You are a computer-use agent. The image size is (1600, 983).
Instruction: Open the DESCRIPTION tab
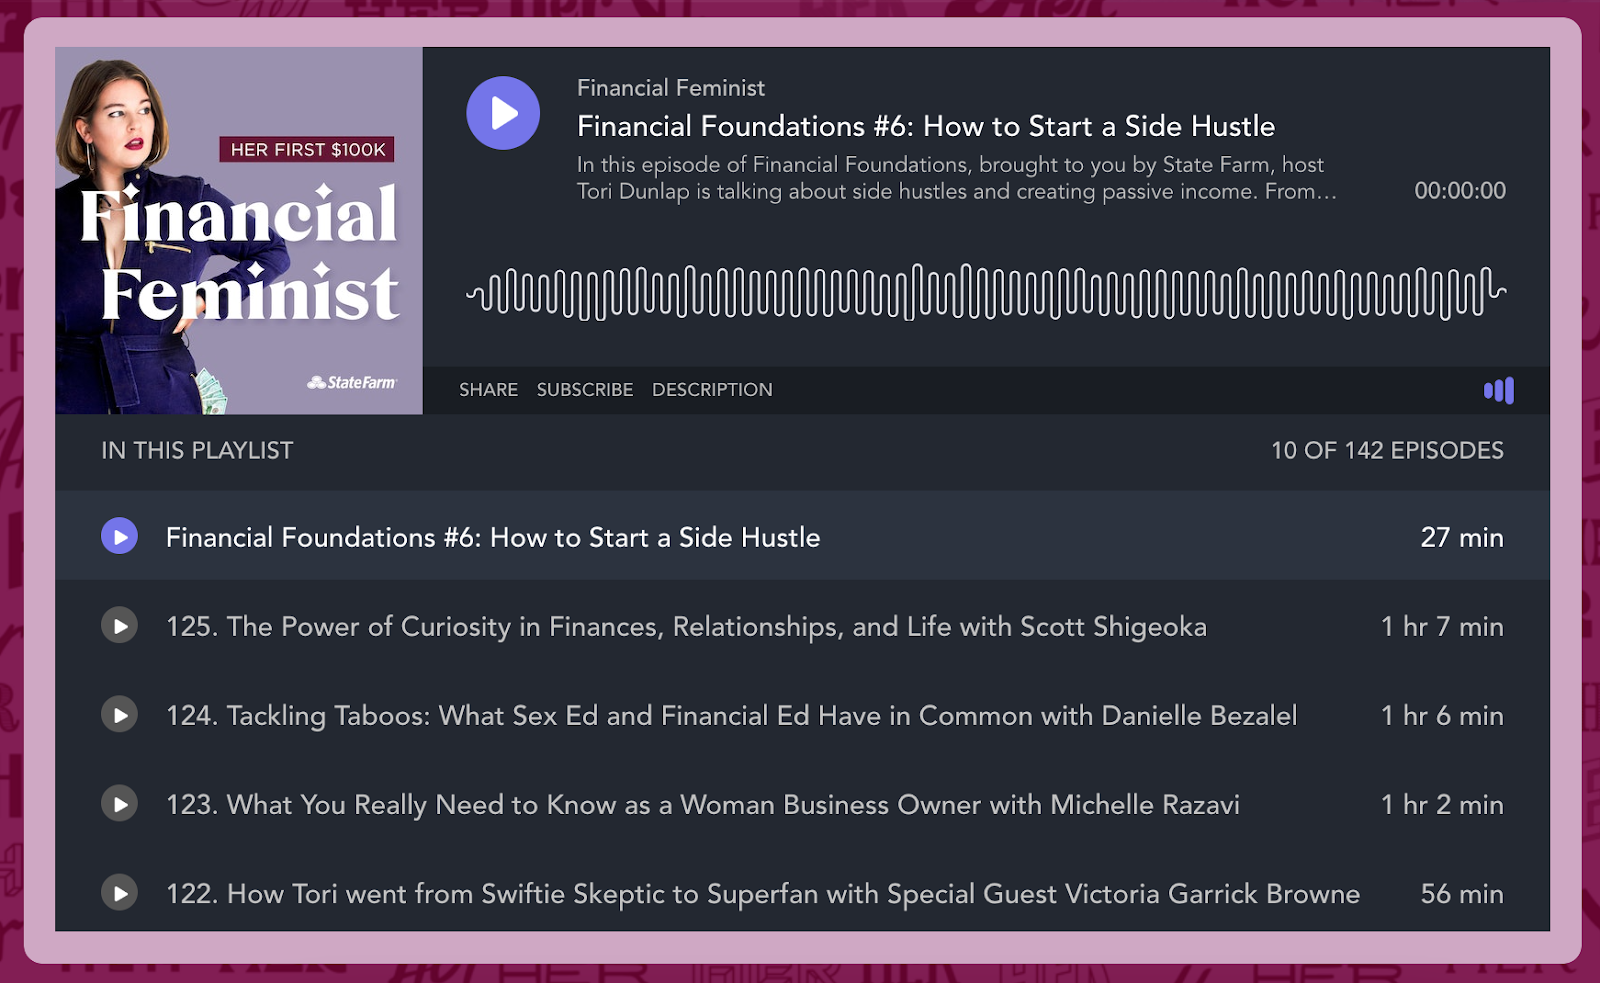coord(712,390)
